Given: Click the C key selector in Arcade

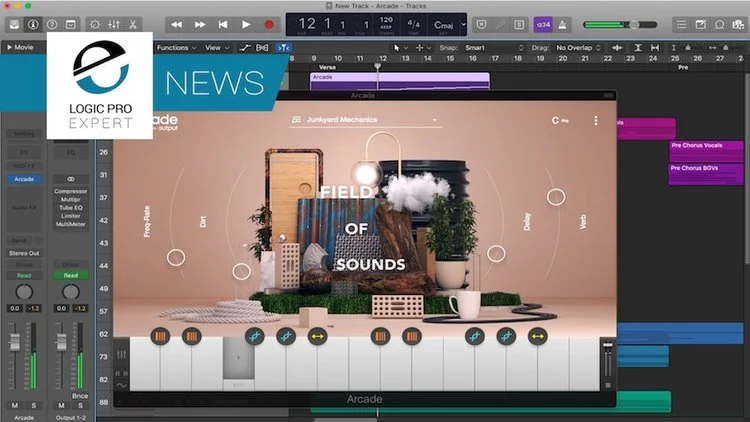Looking at the screenshot, I should pyautogui.click(x=560, y=121).
